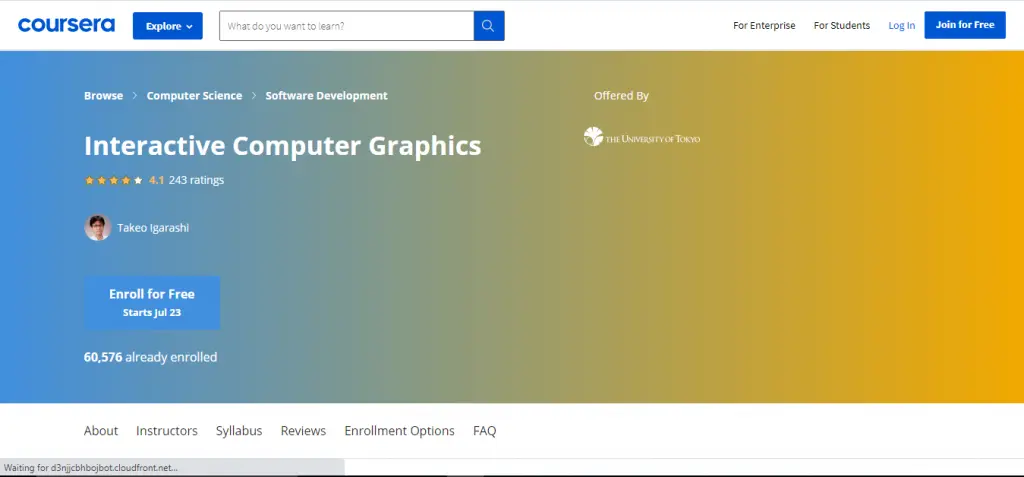This screenshot has width=1024, height=477.
Task: Jump to the Enrollment Options tab
Action: coord(399,431)
